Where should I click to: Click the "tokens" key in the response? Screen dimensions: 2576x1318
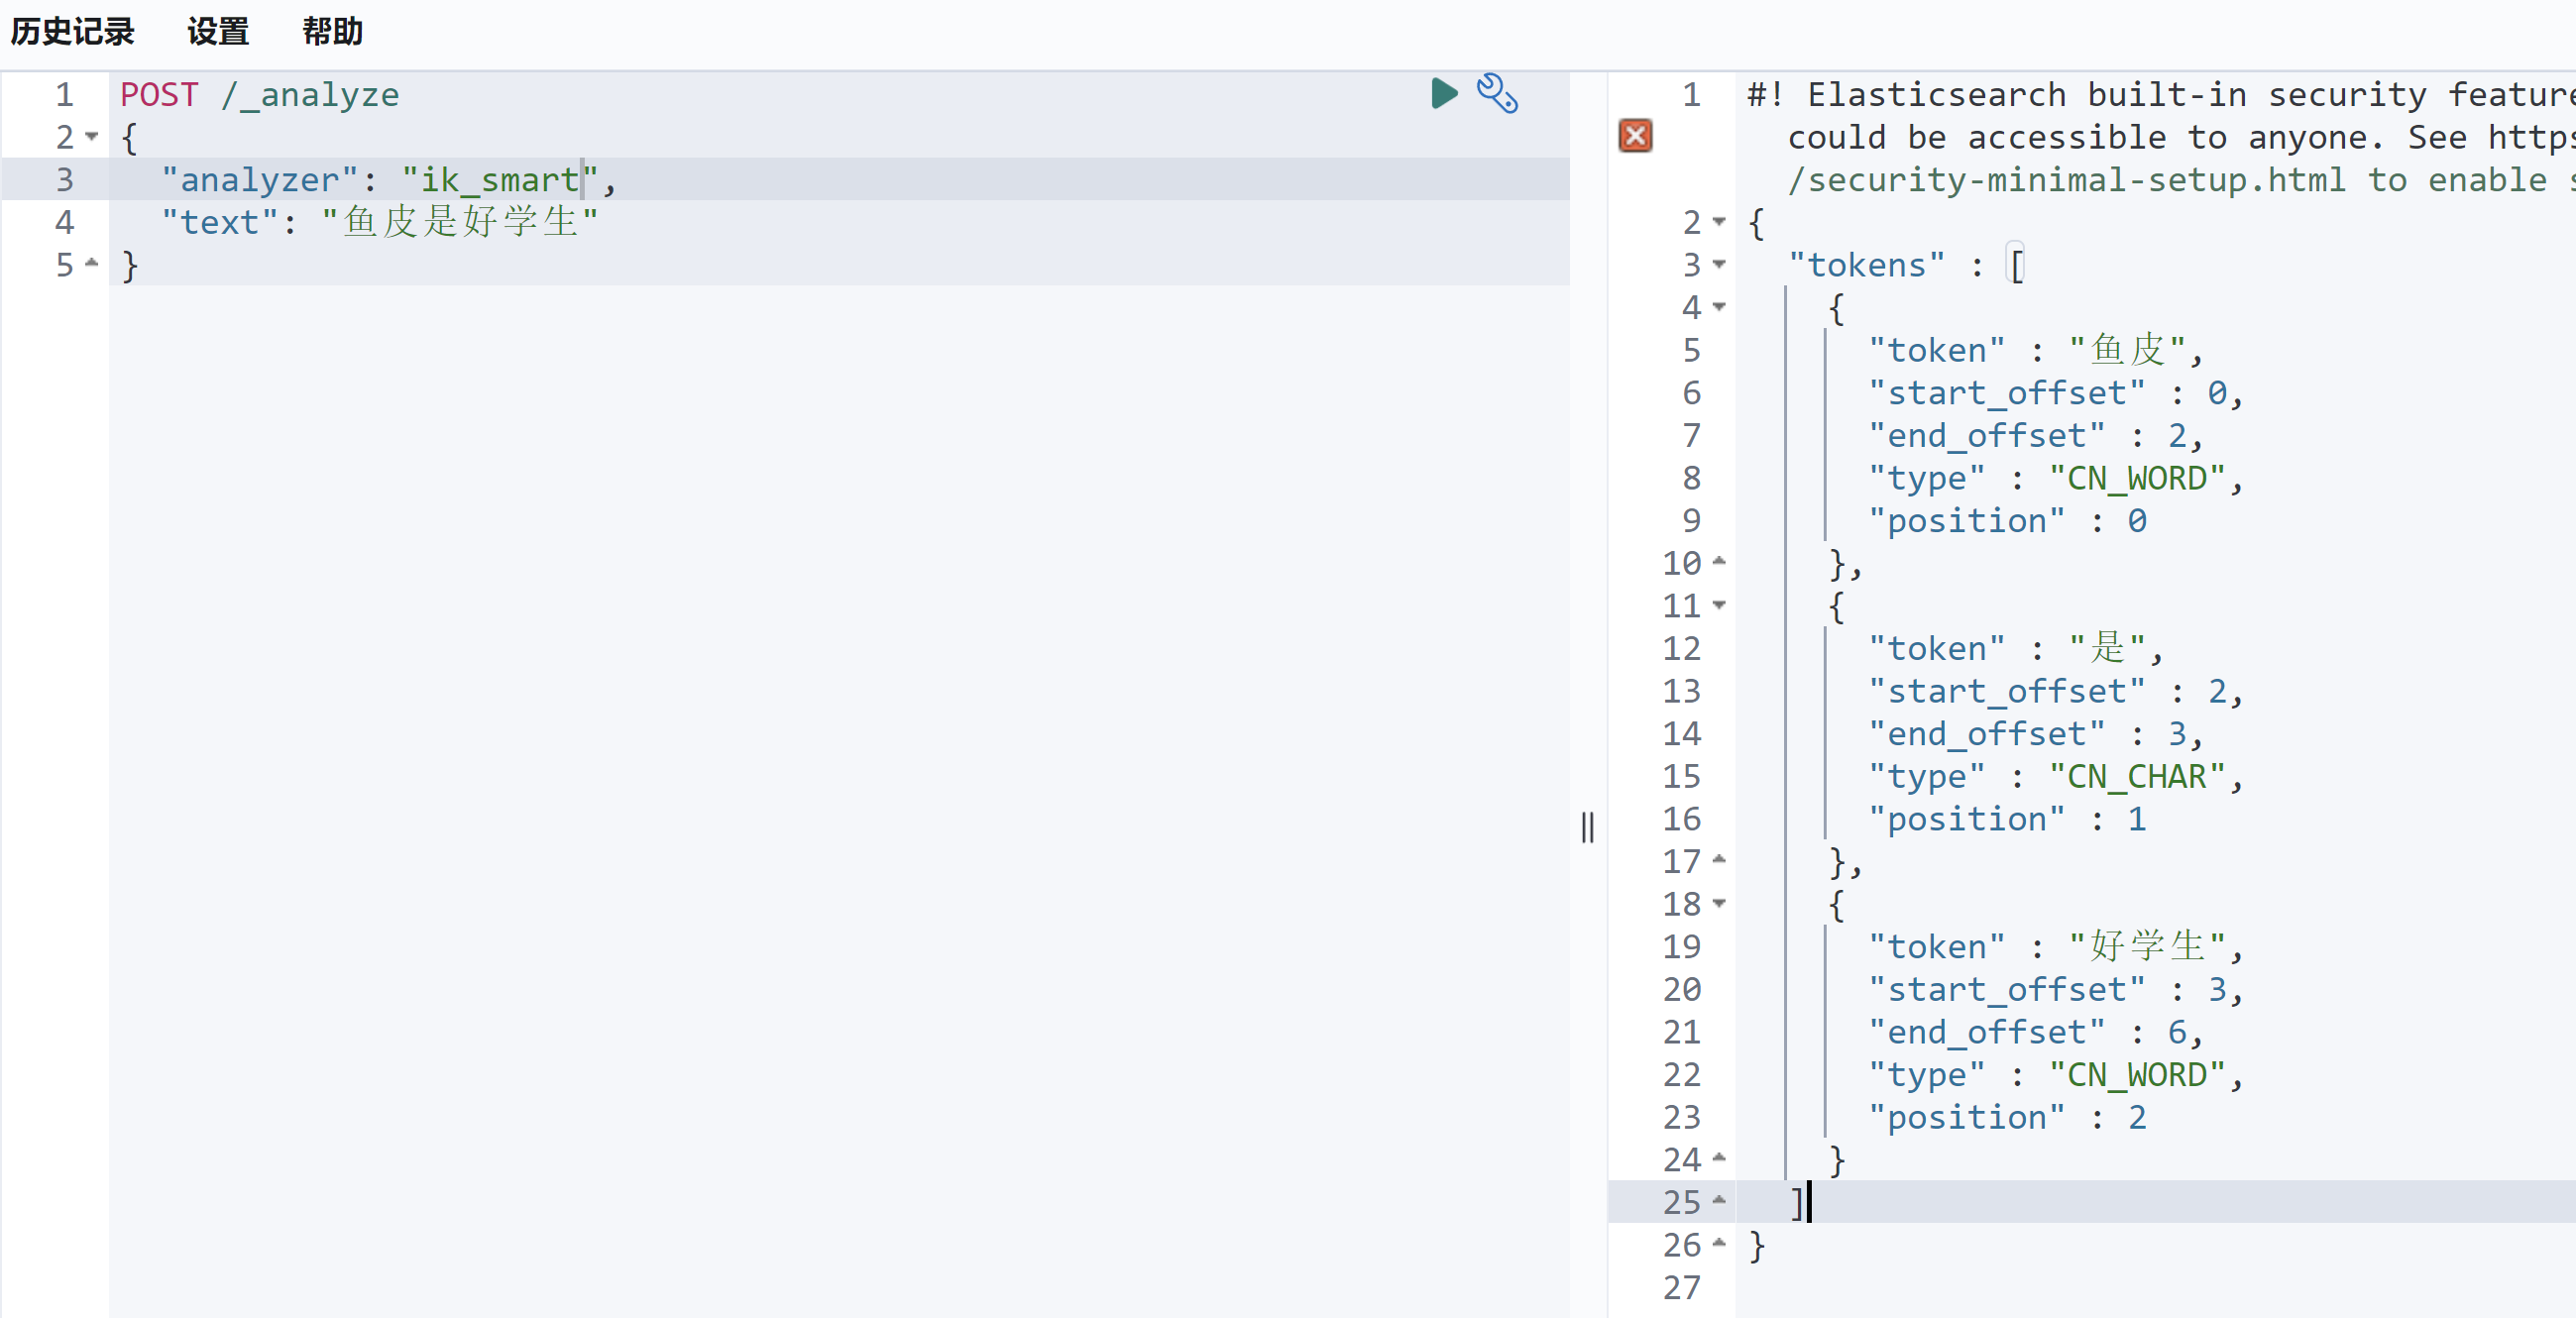click(1866, 265)
